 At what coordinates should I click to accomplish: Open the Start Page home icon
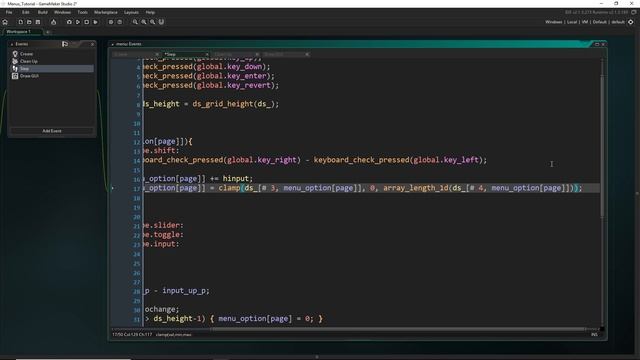coord(5,22)
